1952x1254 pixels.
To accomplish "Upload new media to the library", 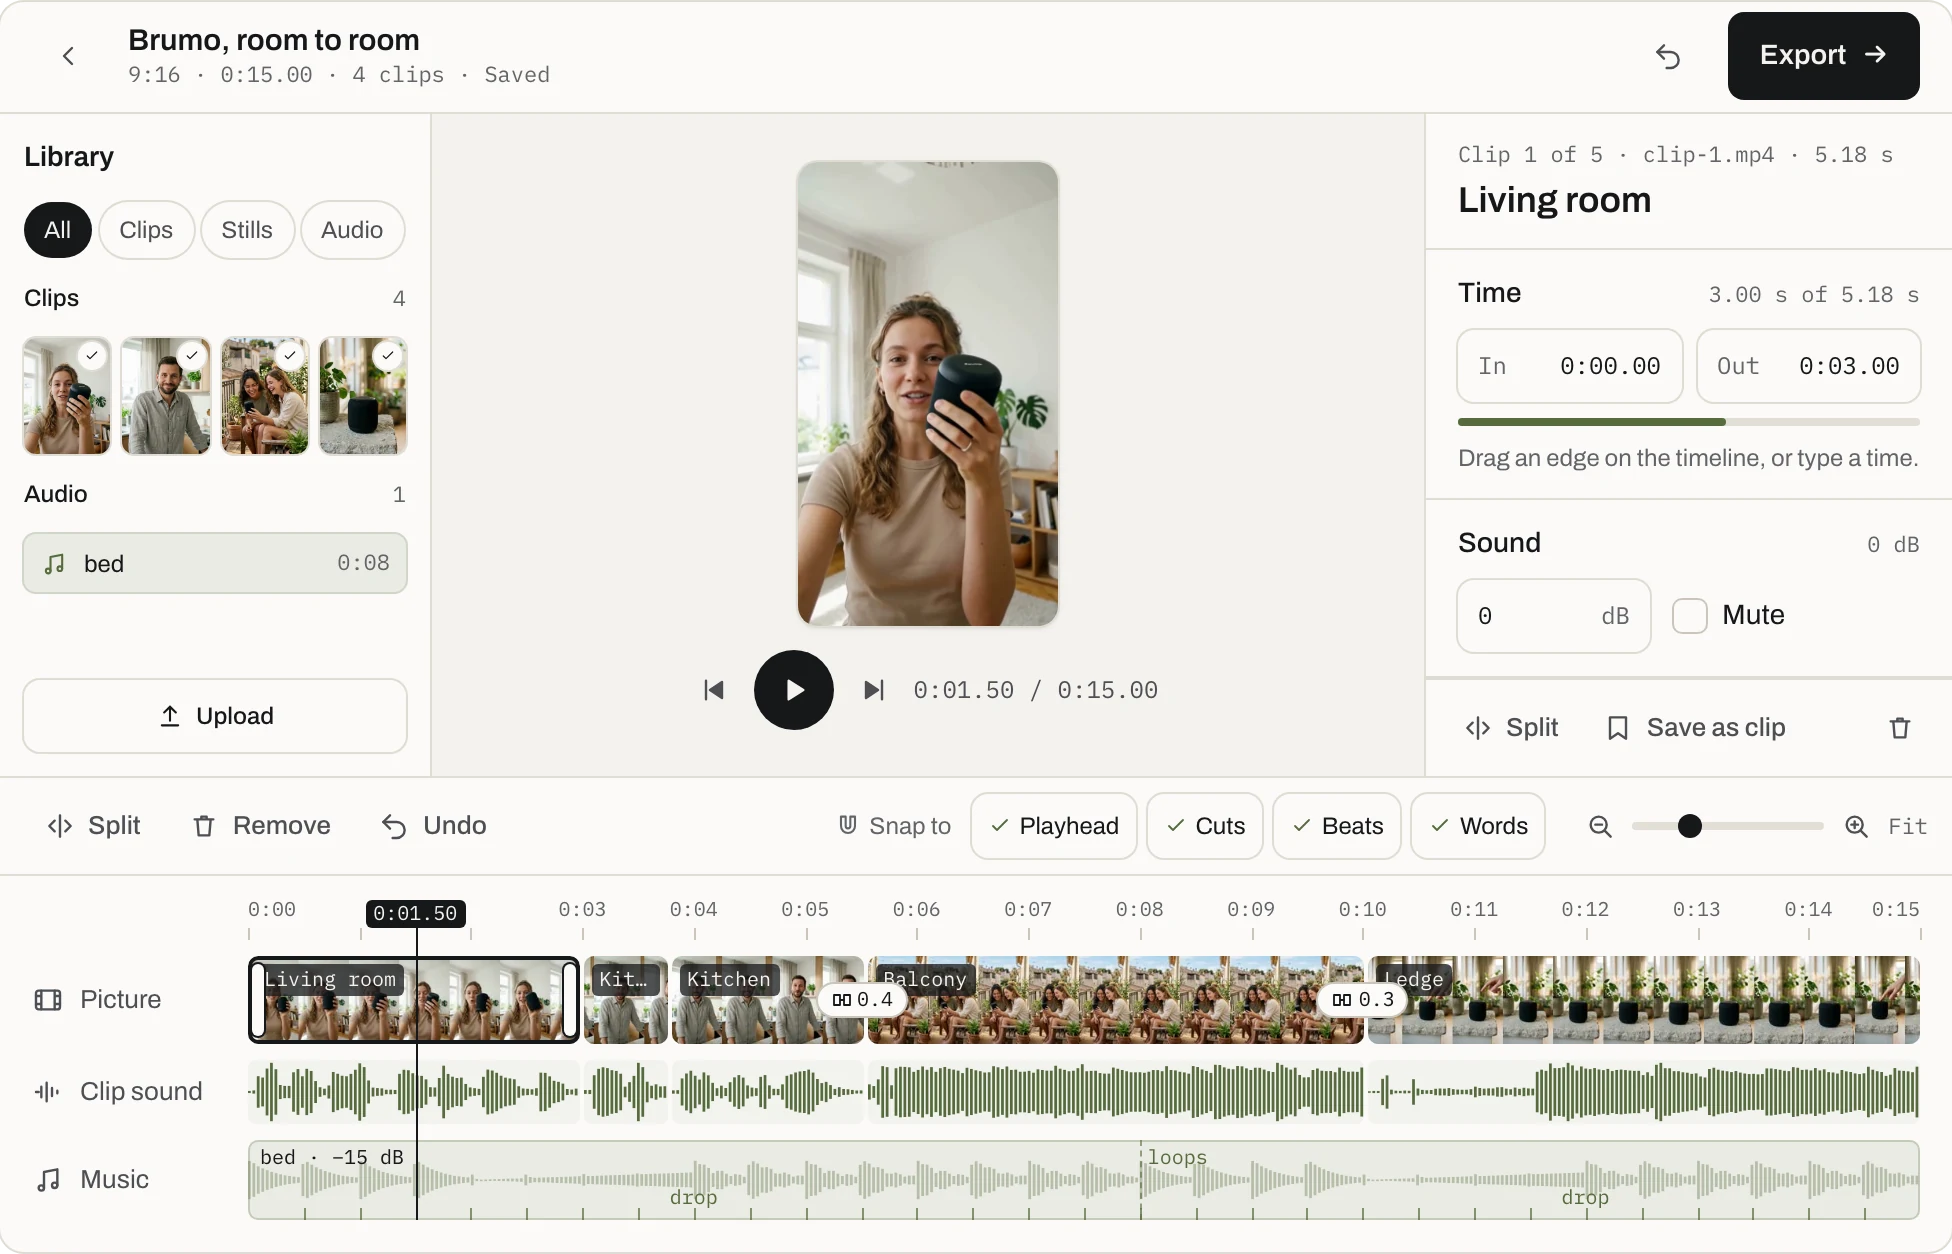I will (215, 716).
